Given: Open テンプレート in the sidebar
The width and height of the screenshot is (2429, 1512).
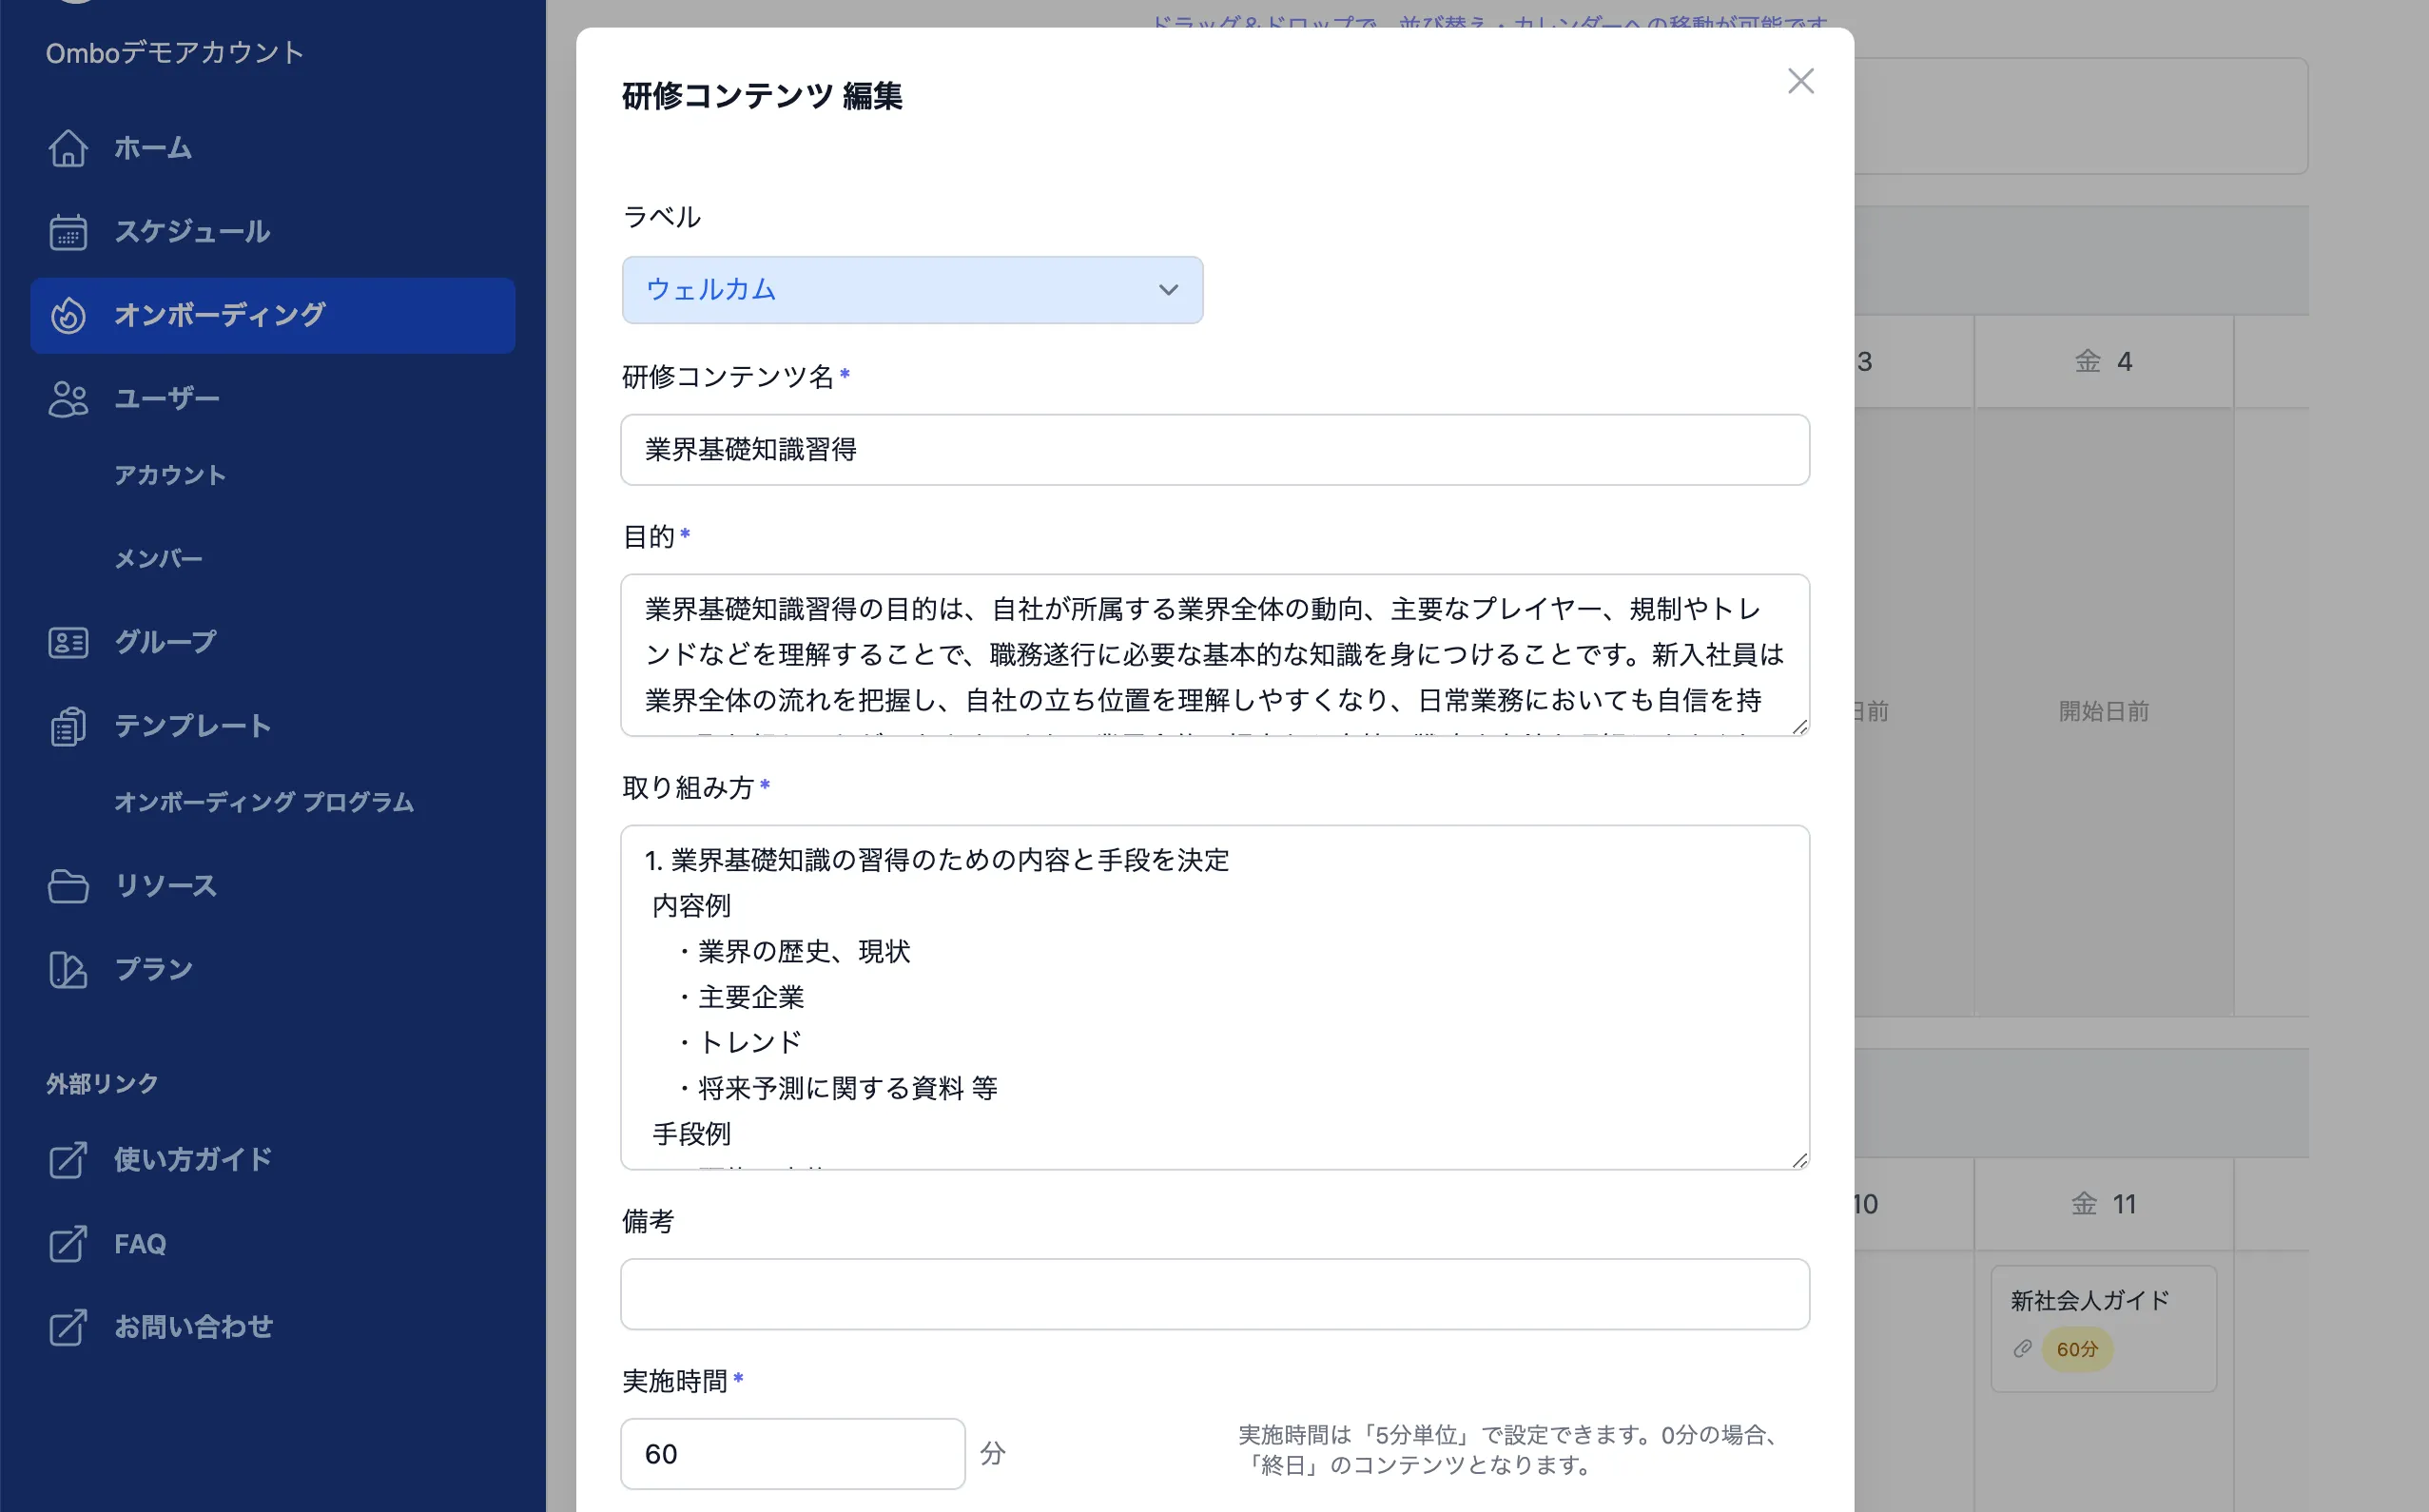Looking at the screenshot, I should (272, 726).
